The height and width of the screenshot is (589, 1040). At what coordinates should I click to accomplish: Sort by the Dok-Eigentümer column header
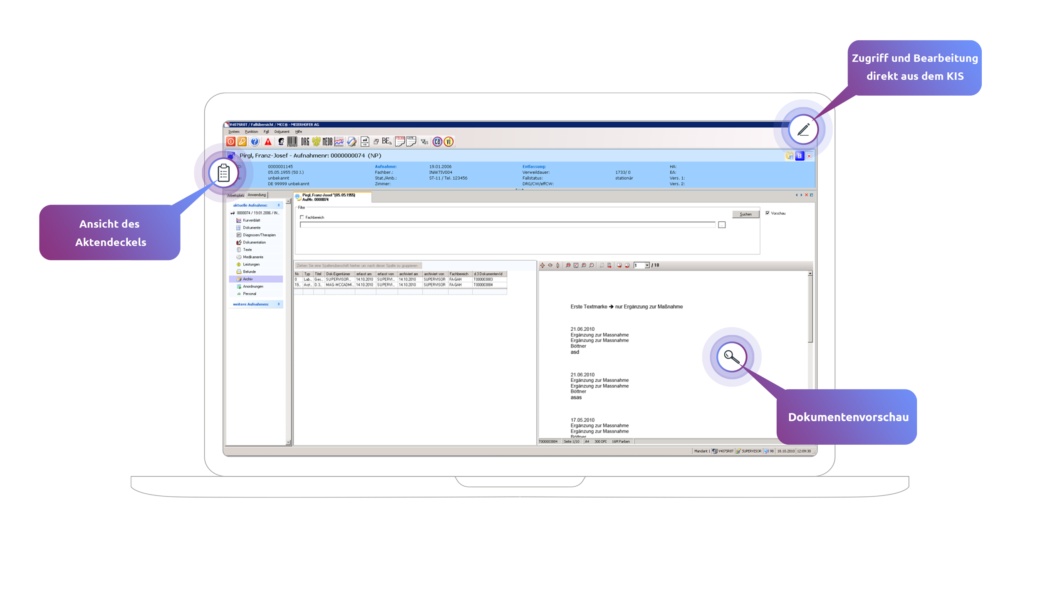pyautogui.click(x=339, y=274)
